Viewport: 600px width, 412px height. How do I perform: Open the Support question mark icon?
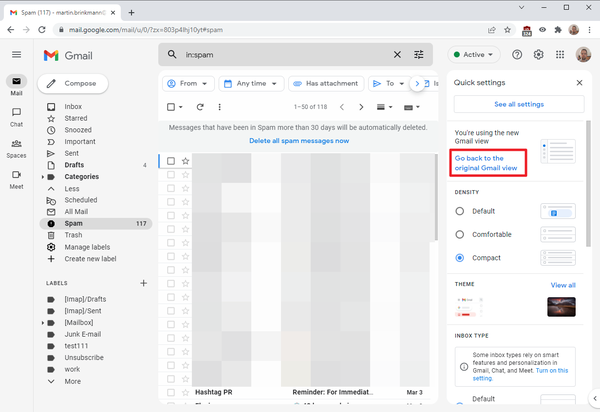(517, 55)
